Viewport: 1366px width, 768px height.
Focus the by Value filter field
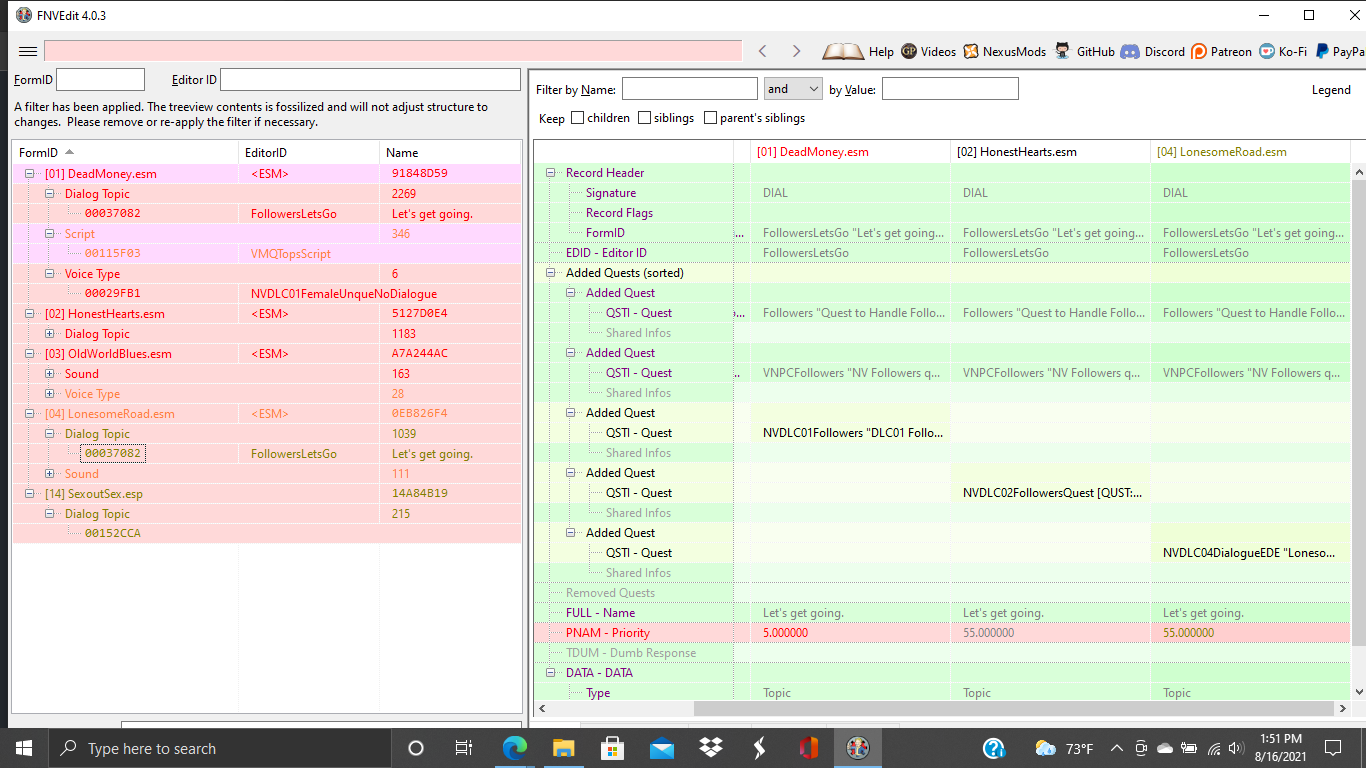click(x=950, y=89)
